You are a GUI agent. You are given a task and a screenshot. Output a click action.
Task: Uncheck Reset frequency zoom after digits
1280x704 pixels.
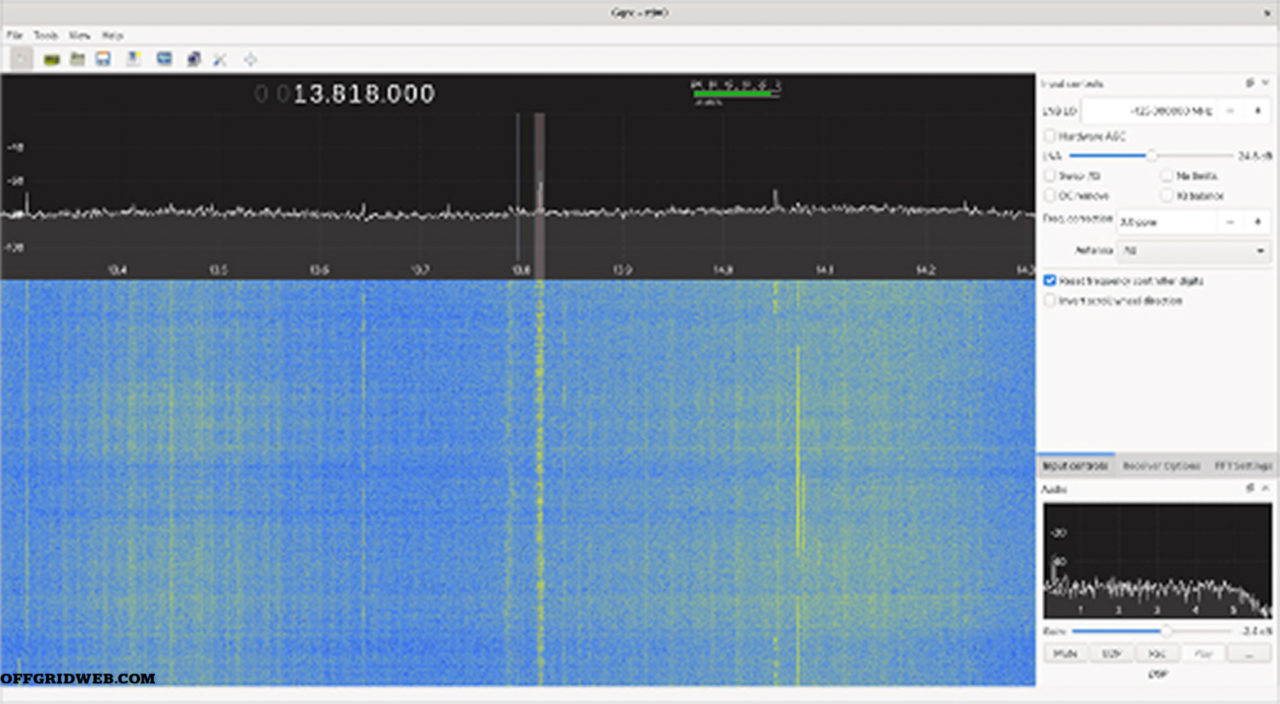(x=1049, y=281)
